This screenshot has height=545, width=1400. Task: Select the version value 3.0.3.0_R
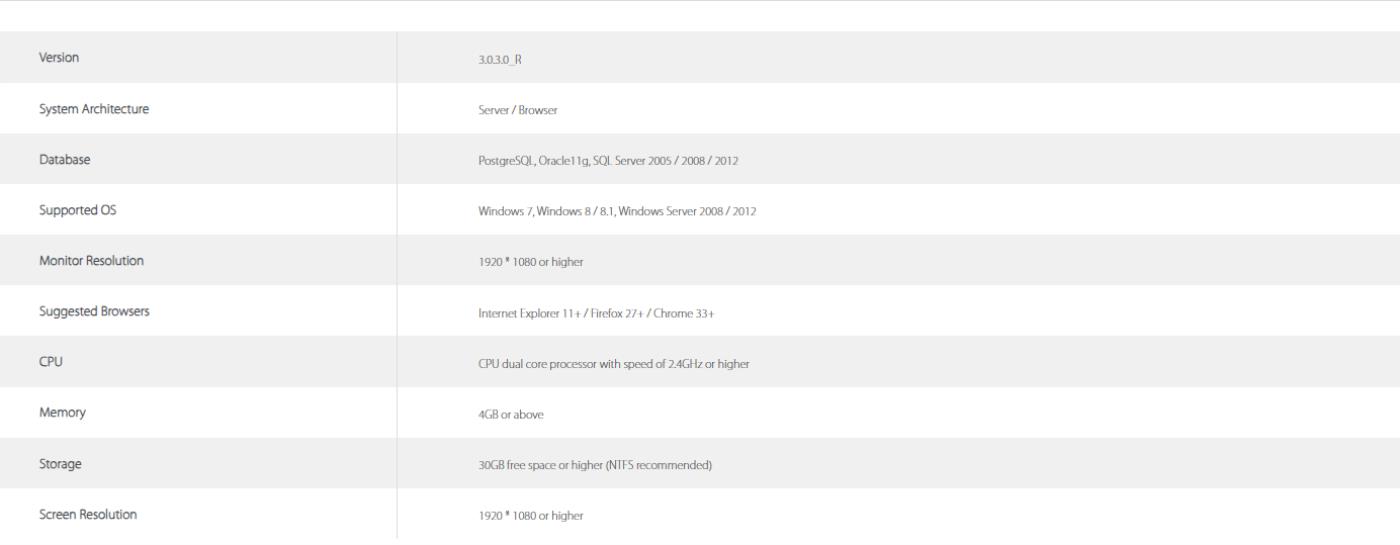click(501, 59)
